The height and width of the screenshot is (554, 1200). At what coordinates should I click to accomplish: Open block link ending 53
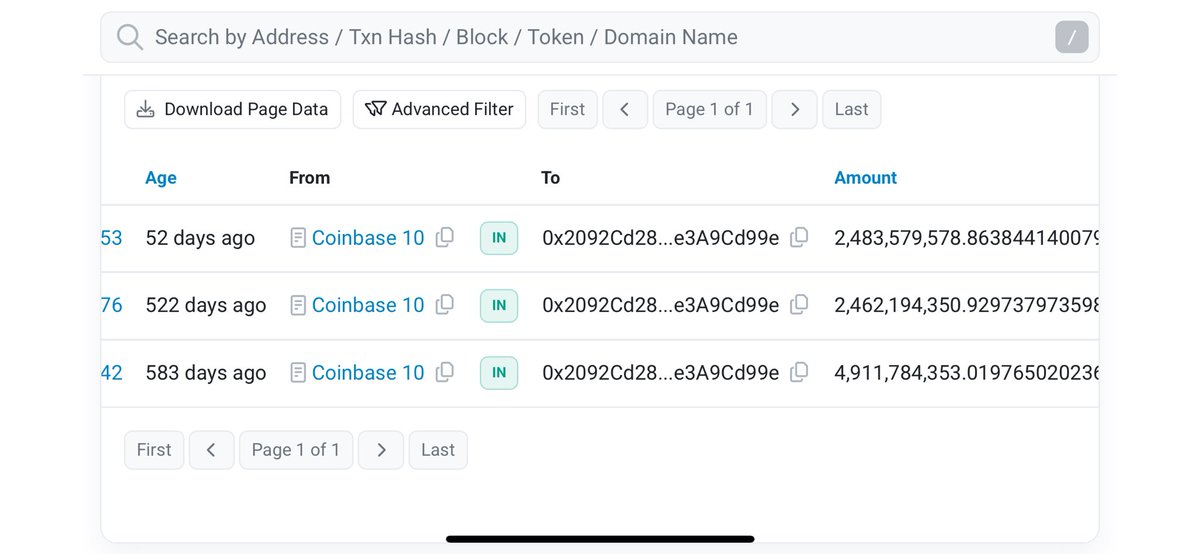pos(112,238)
